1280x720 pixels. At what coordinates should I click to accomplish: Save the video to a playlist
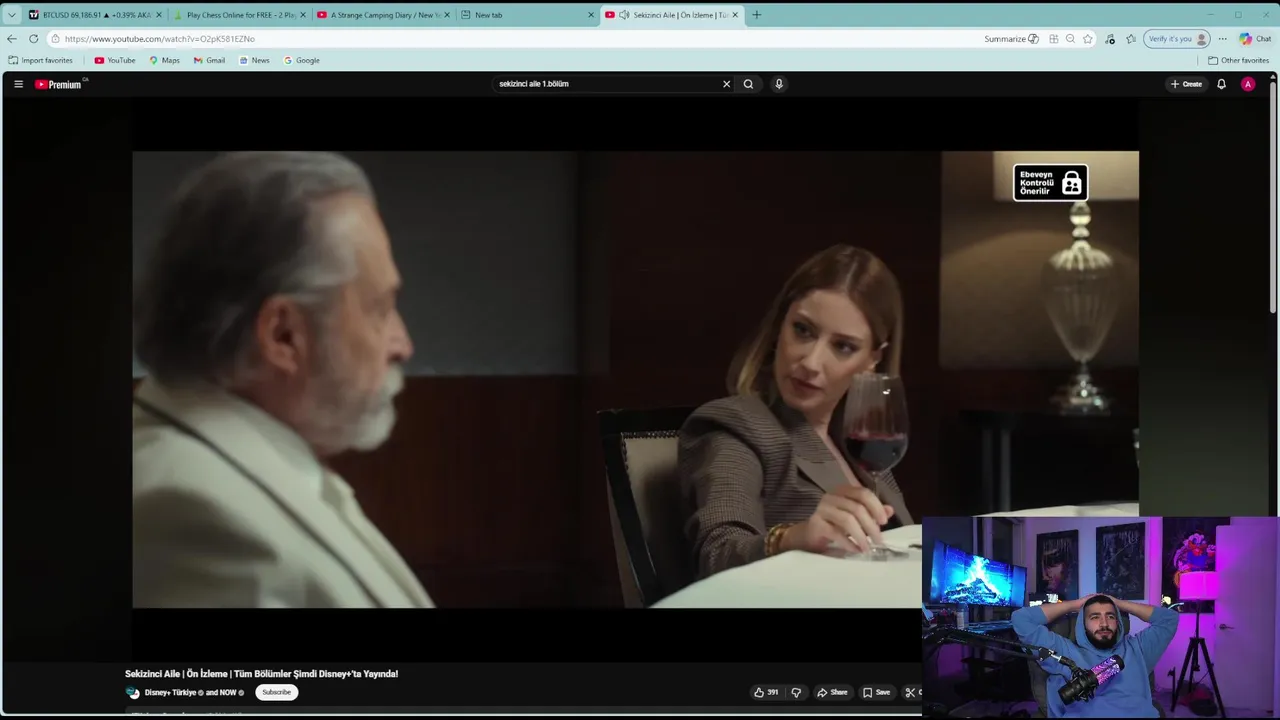click(876, 692)
